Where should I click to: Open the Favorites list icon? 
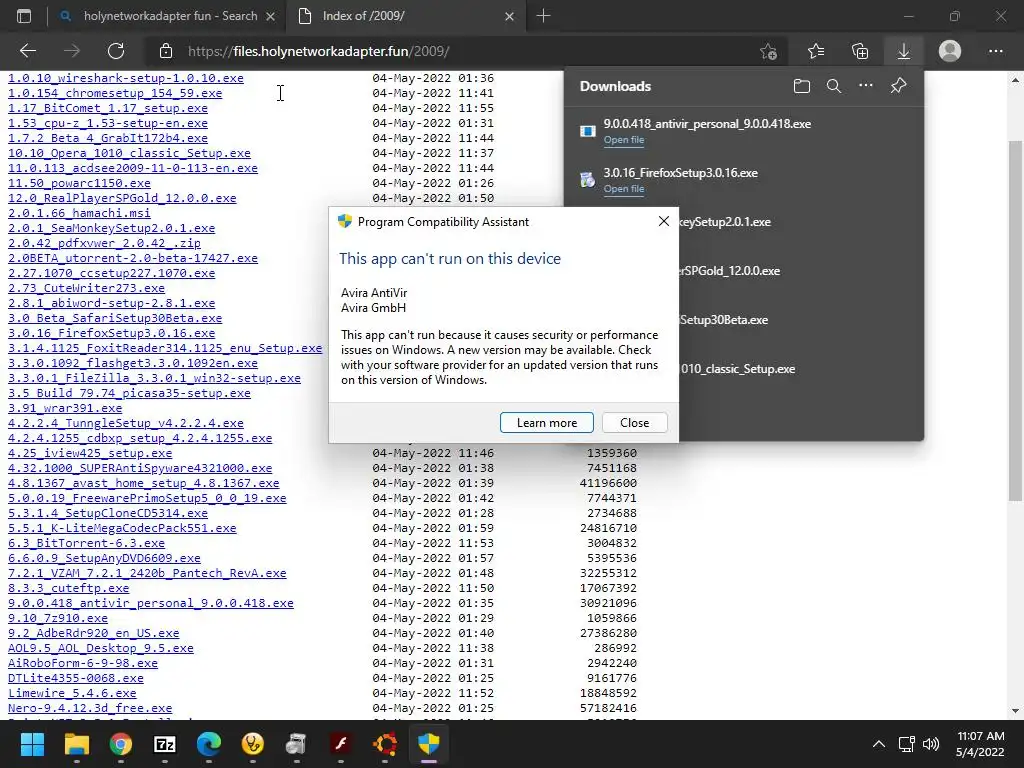pos(816,51)
